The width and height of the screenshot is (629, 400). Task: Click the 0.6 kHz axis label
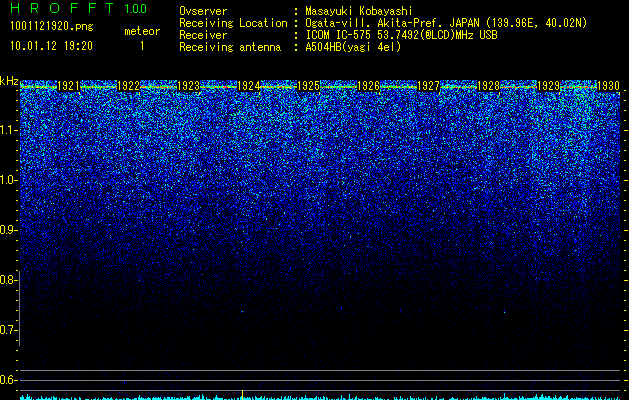click(8, 380)
